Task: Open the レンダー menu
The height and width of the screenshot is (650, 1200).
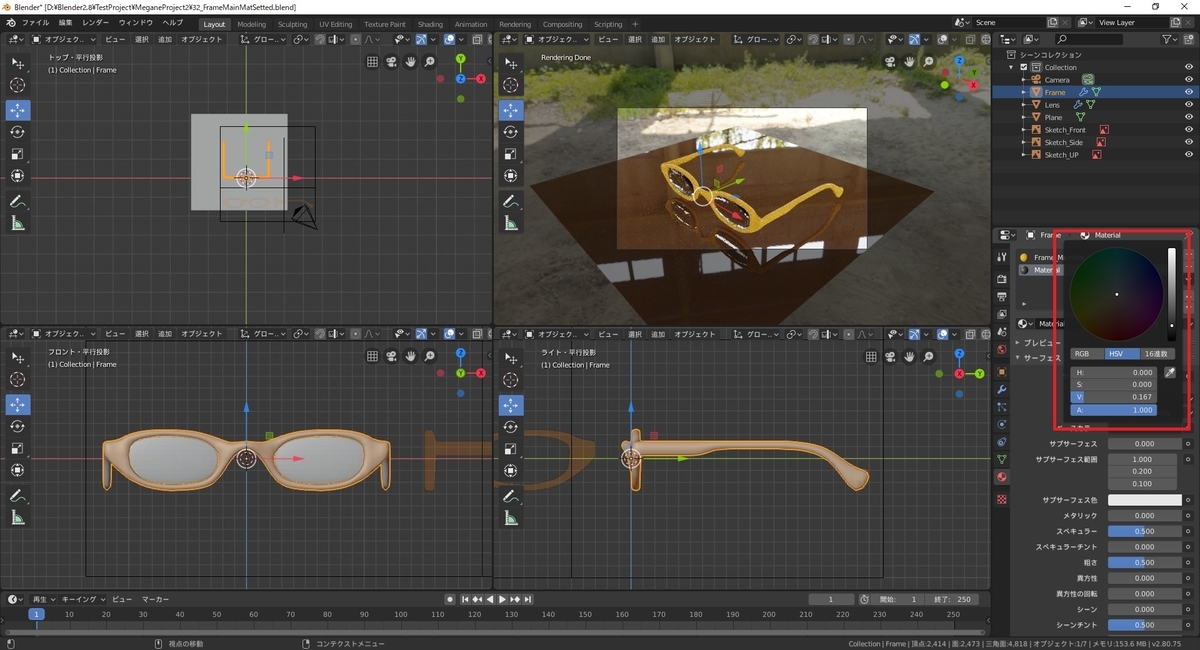Action: [x=96, y=22]
